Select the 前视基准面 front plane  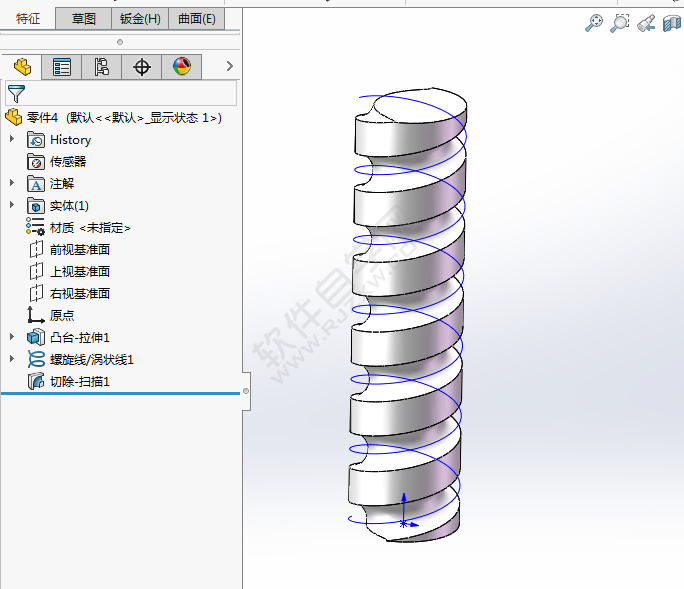click(79, 250)
